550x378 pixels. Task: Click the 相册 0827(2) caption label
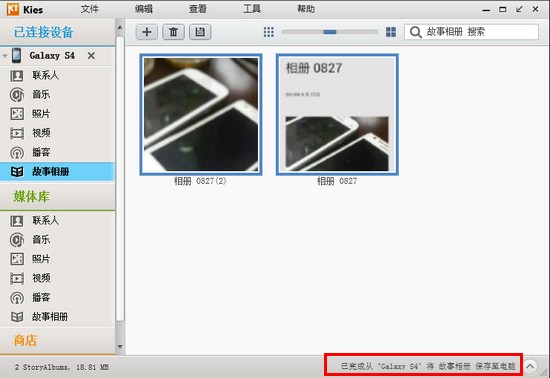pos(200,181)
